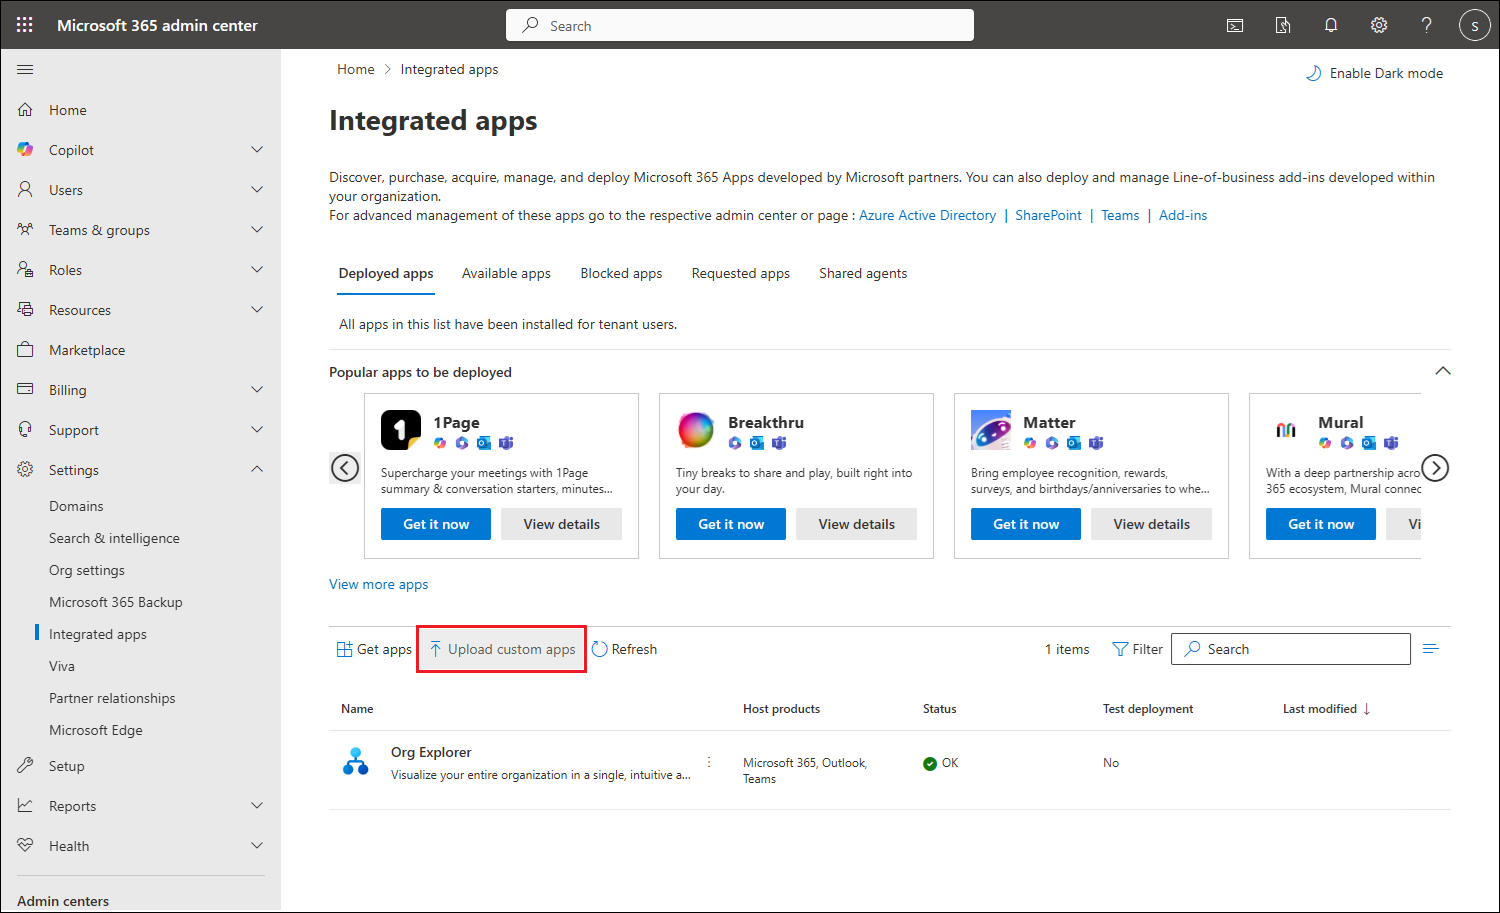The image size is (1500, 913).
Task: Open more actions for Org Explorer
Action: pos(709,762)
